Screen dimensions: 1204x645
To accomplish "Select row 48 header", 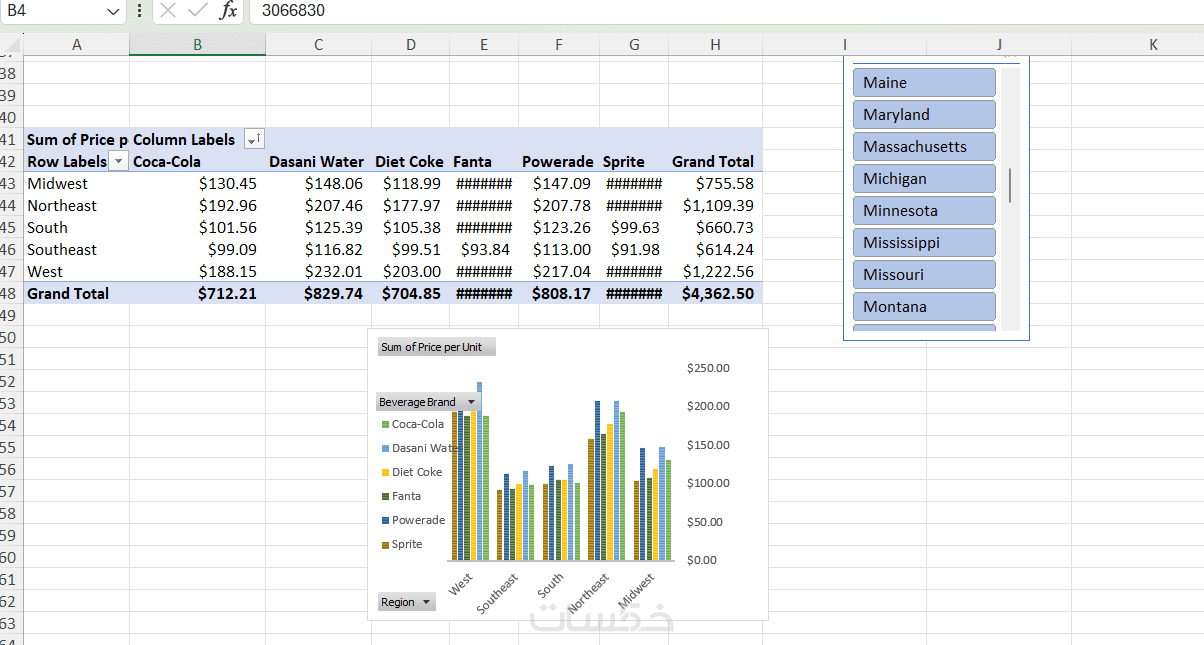I will click(x=10, y=293).
